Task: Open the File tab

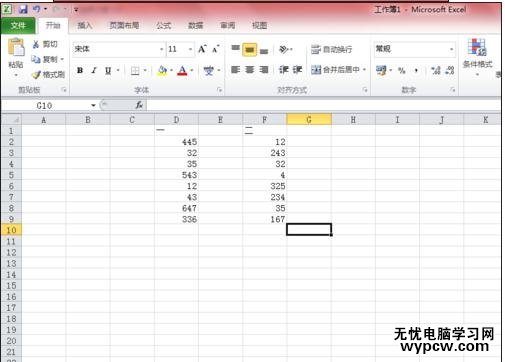Action: 18,25
